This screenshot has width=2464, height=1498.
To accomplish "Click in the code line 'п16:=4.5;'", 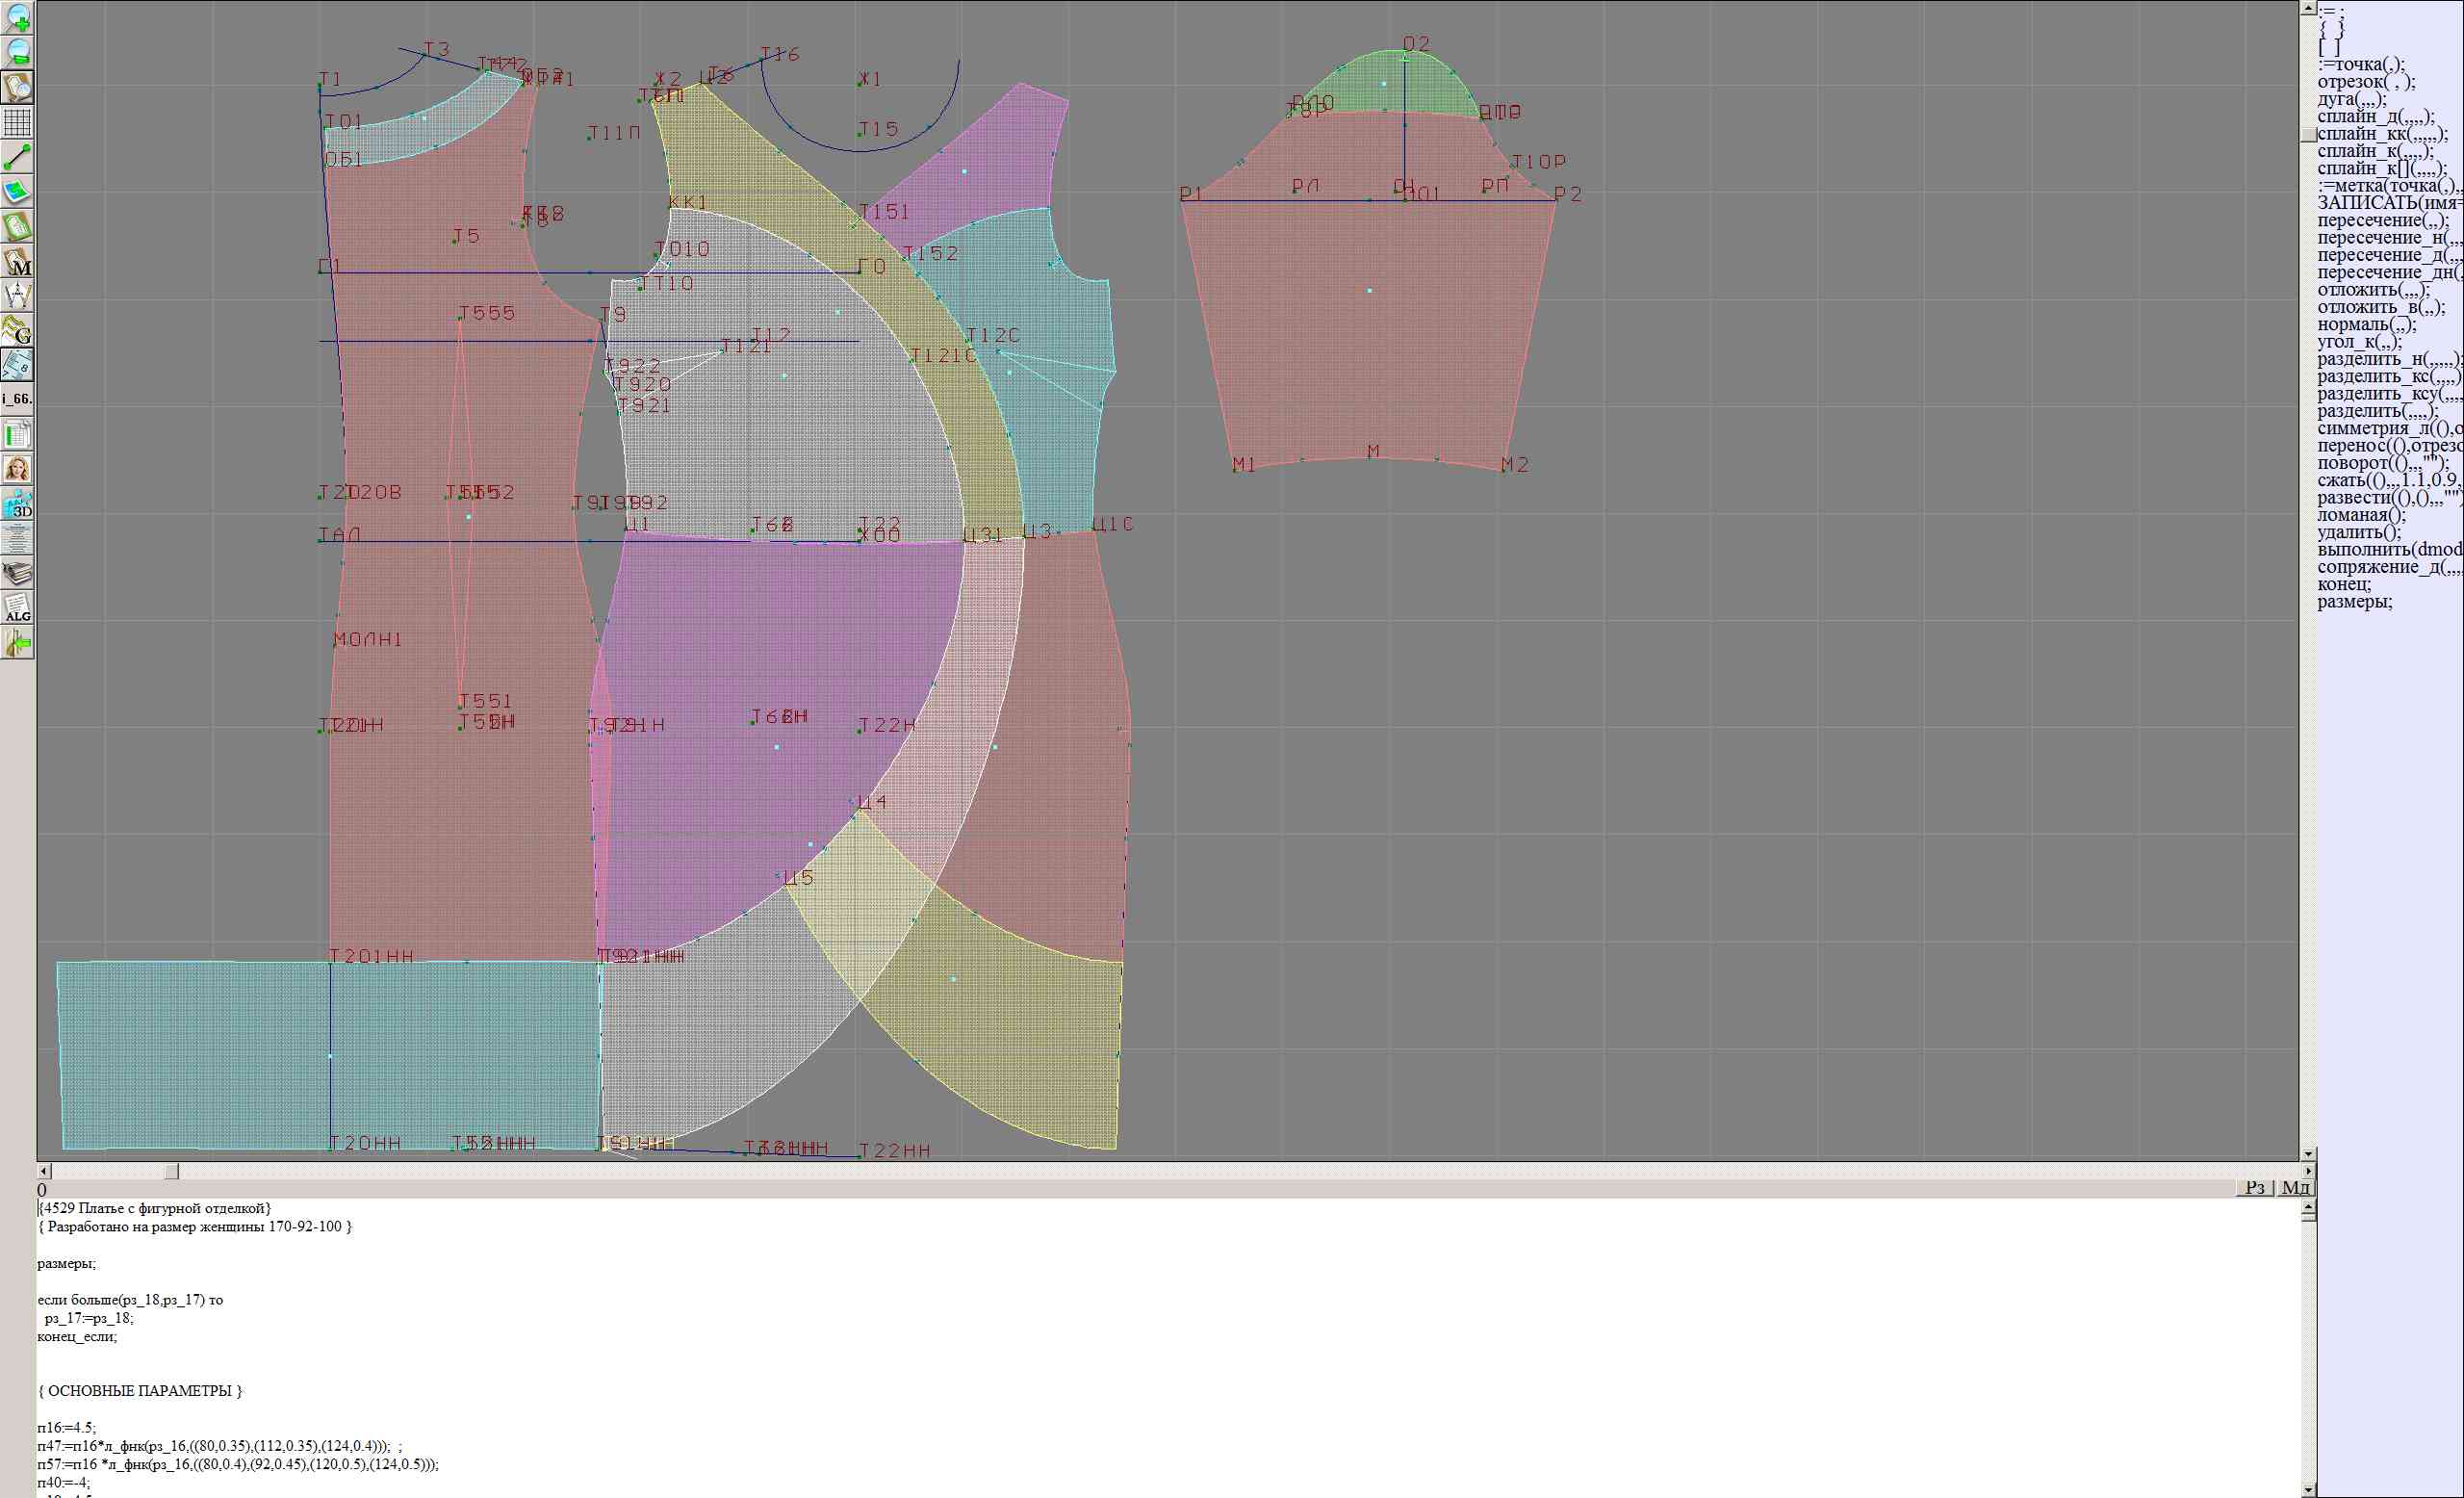I will coord(67,1427).
